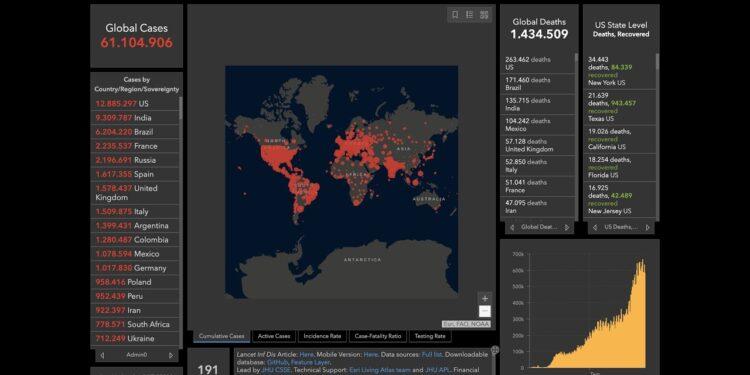
Task: Open the basemap gallery grid icon
Action: 484,15
